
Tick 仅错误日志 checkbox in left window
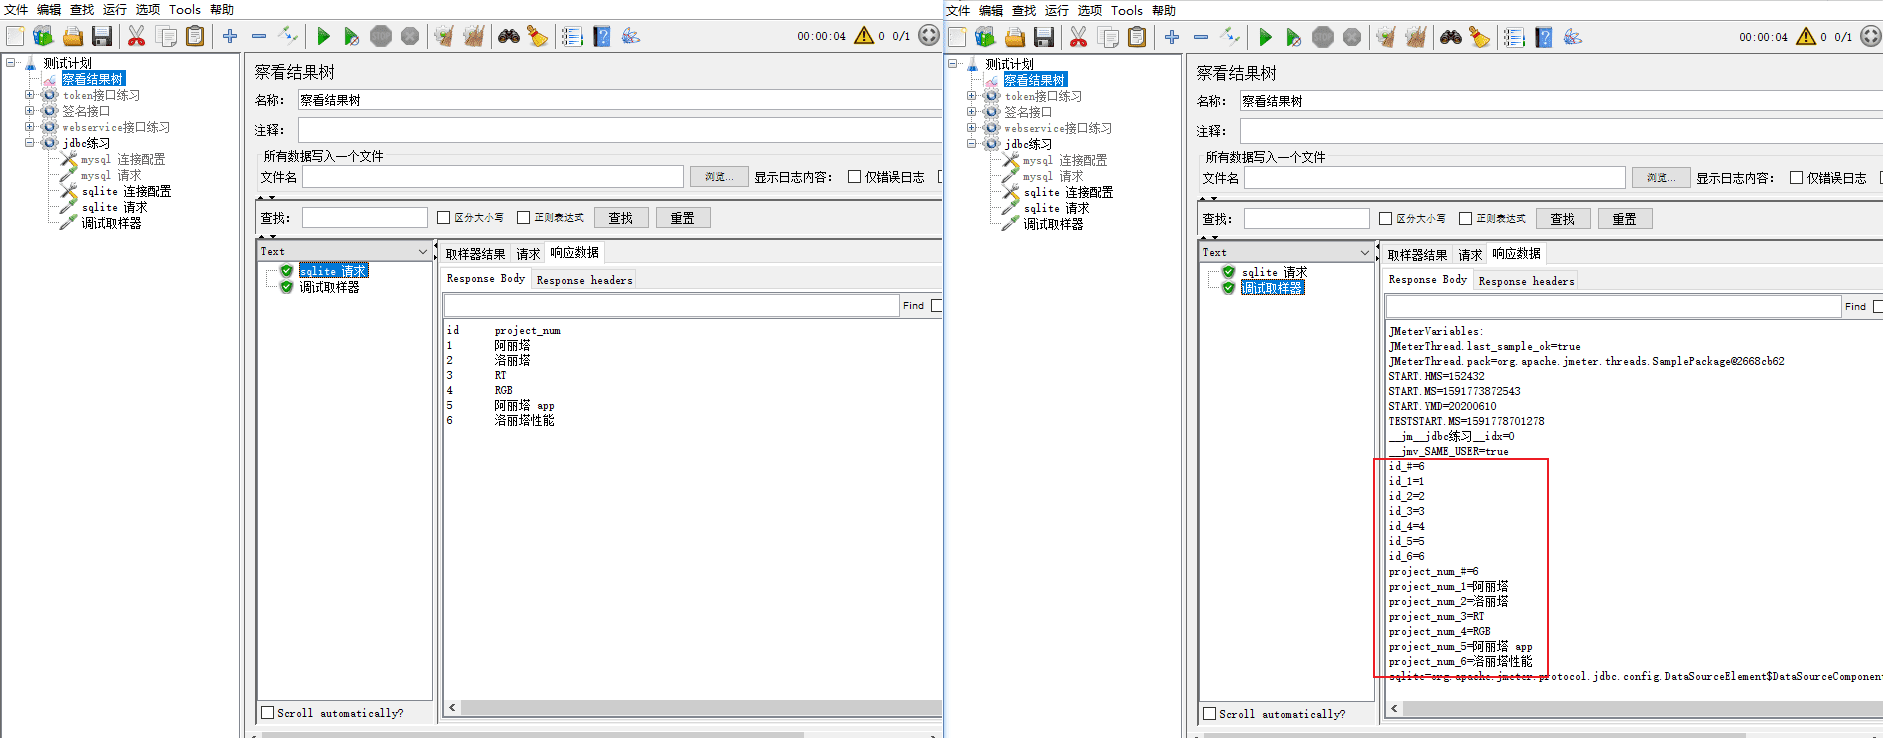[x=854, y=176]
